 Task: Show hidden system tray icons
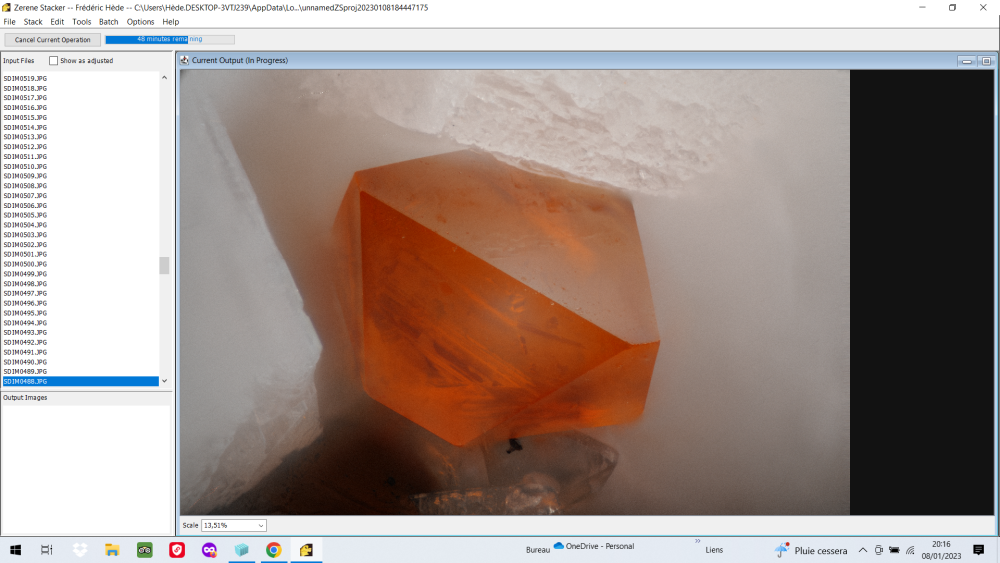[x=862, y=550]
